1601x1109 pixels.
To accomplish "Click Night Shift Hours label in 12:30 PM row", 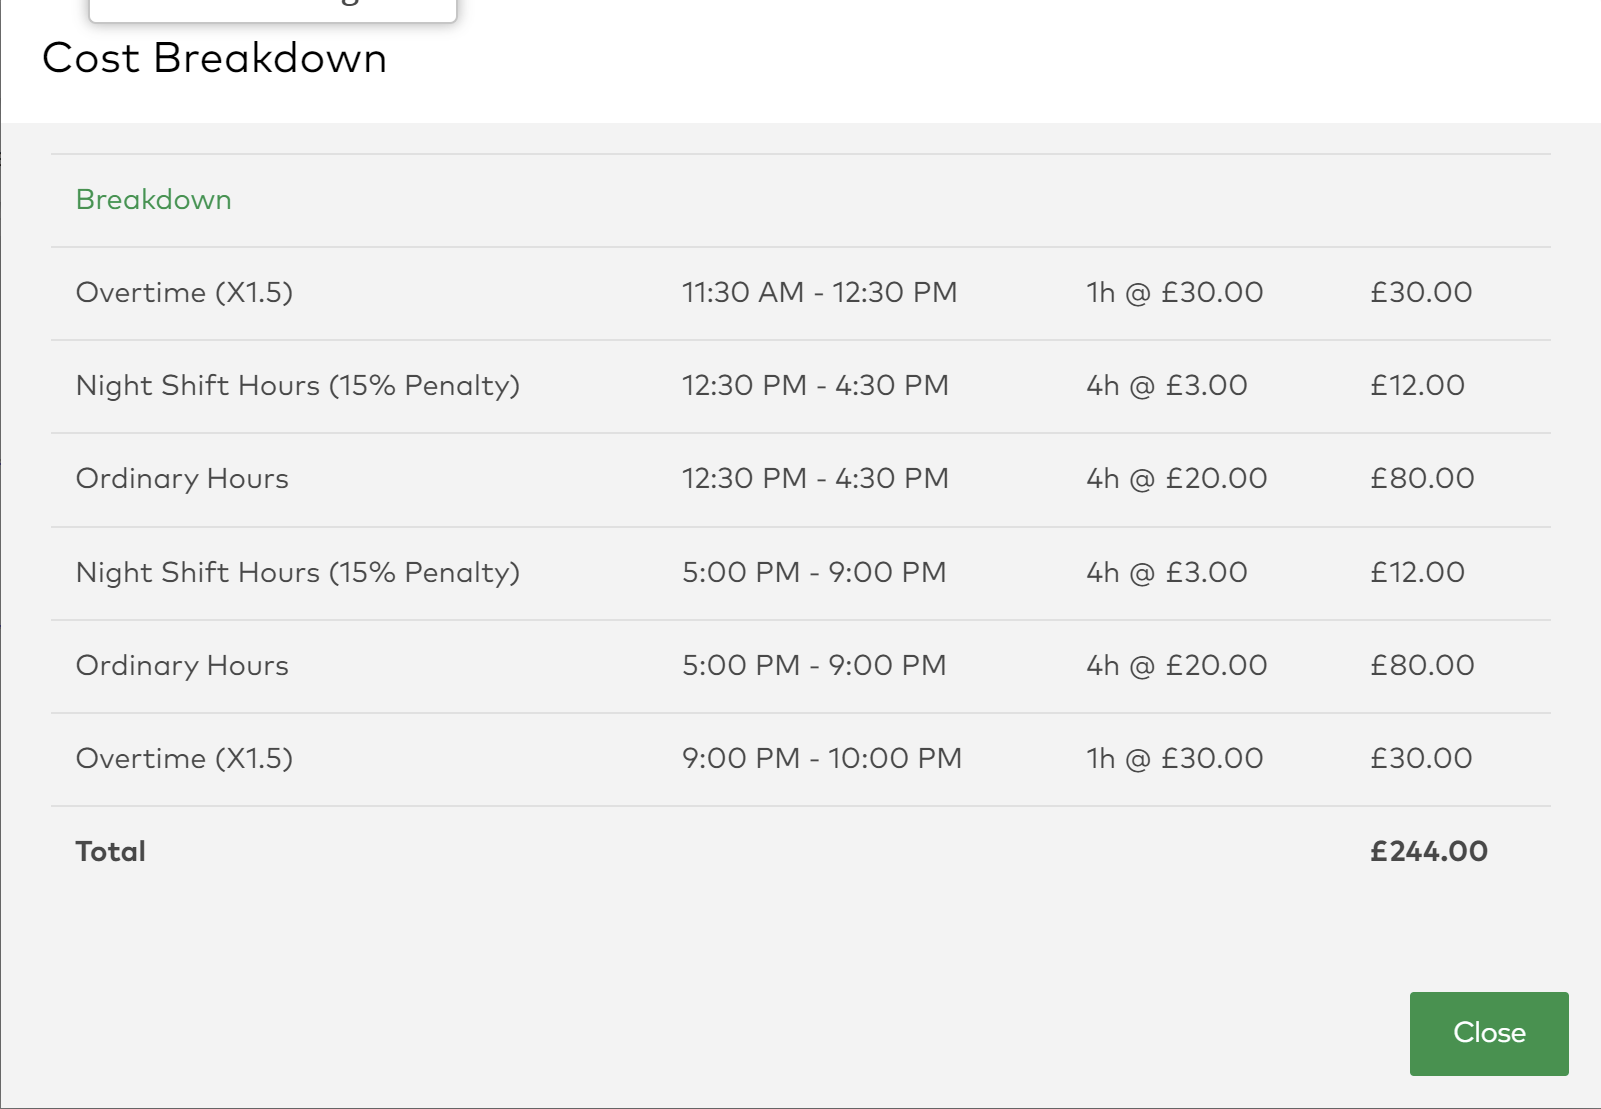I will coord(297,385).
